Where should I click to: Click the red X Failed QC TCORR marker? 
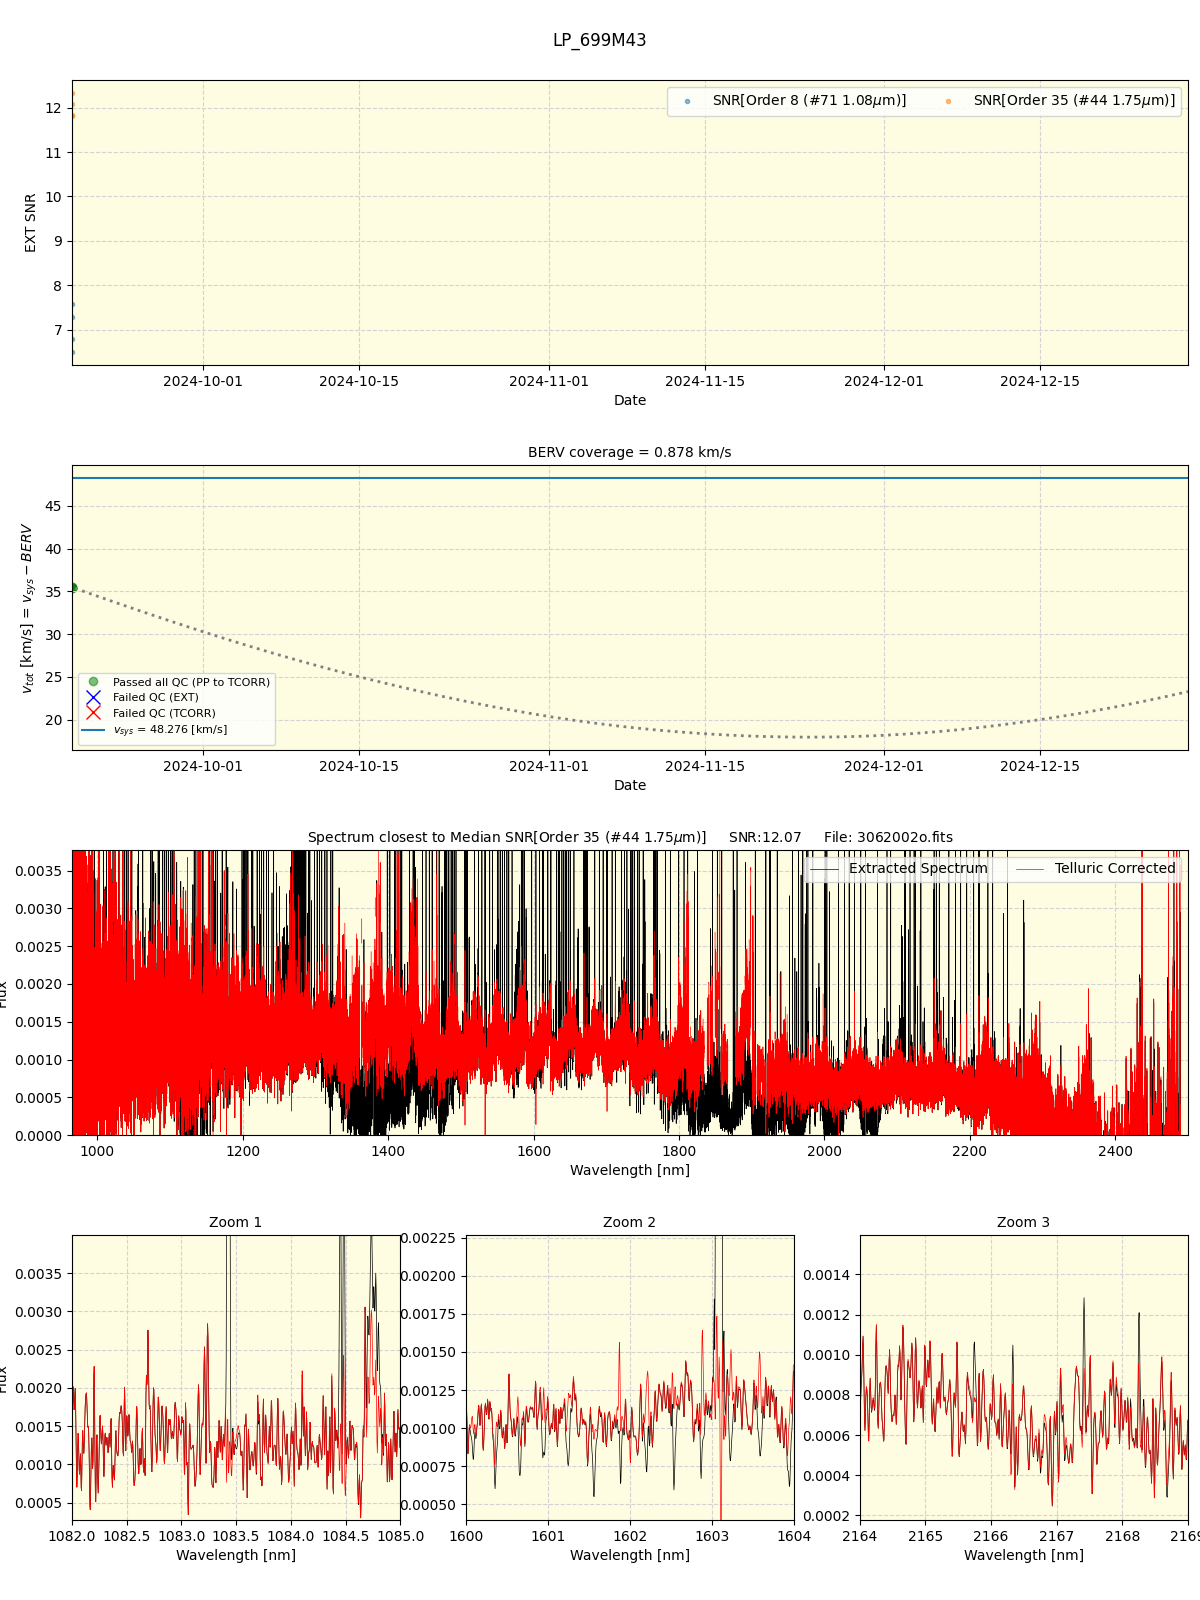pyautogui.click(x=93, y=713)
